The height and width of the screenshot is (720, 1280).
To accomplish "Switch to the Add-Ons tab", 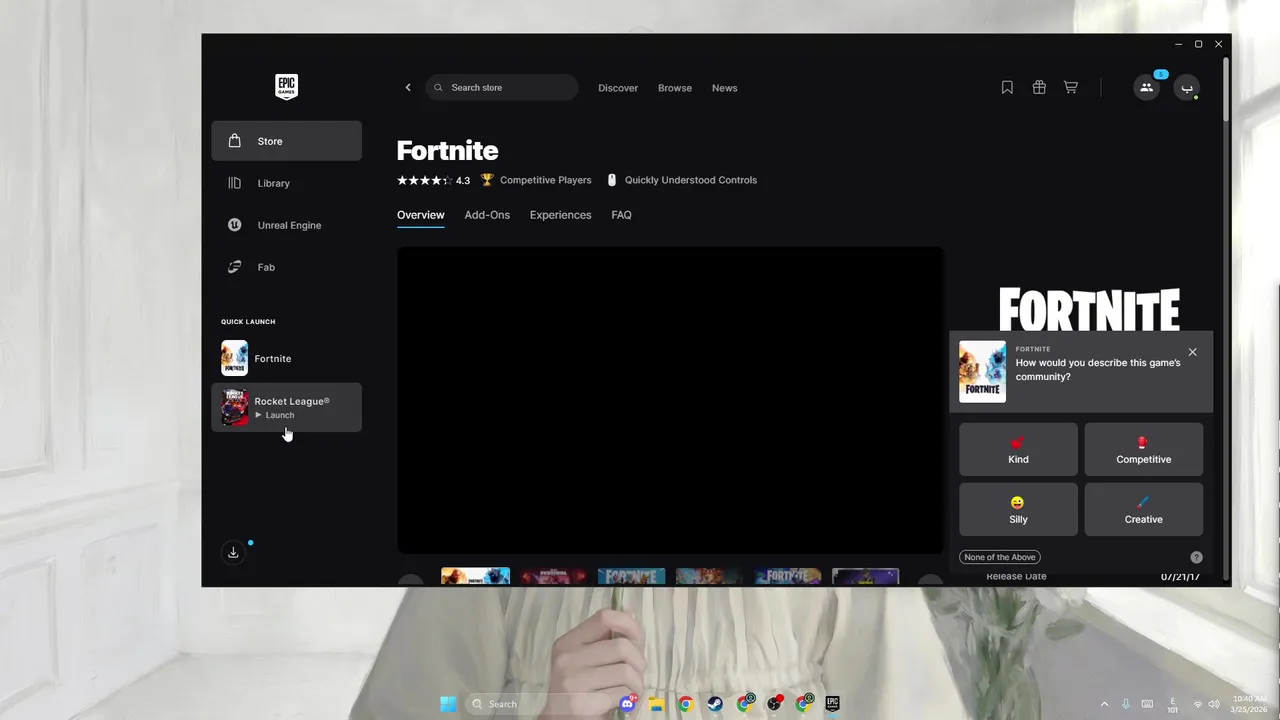I will click(487, 215).
